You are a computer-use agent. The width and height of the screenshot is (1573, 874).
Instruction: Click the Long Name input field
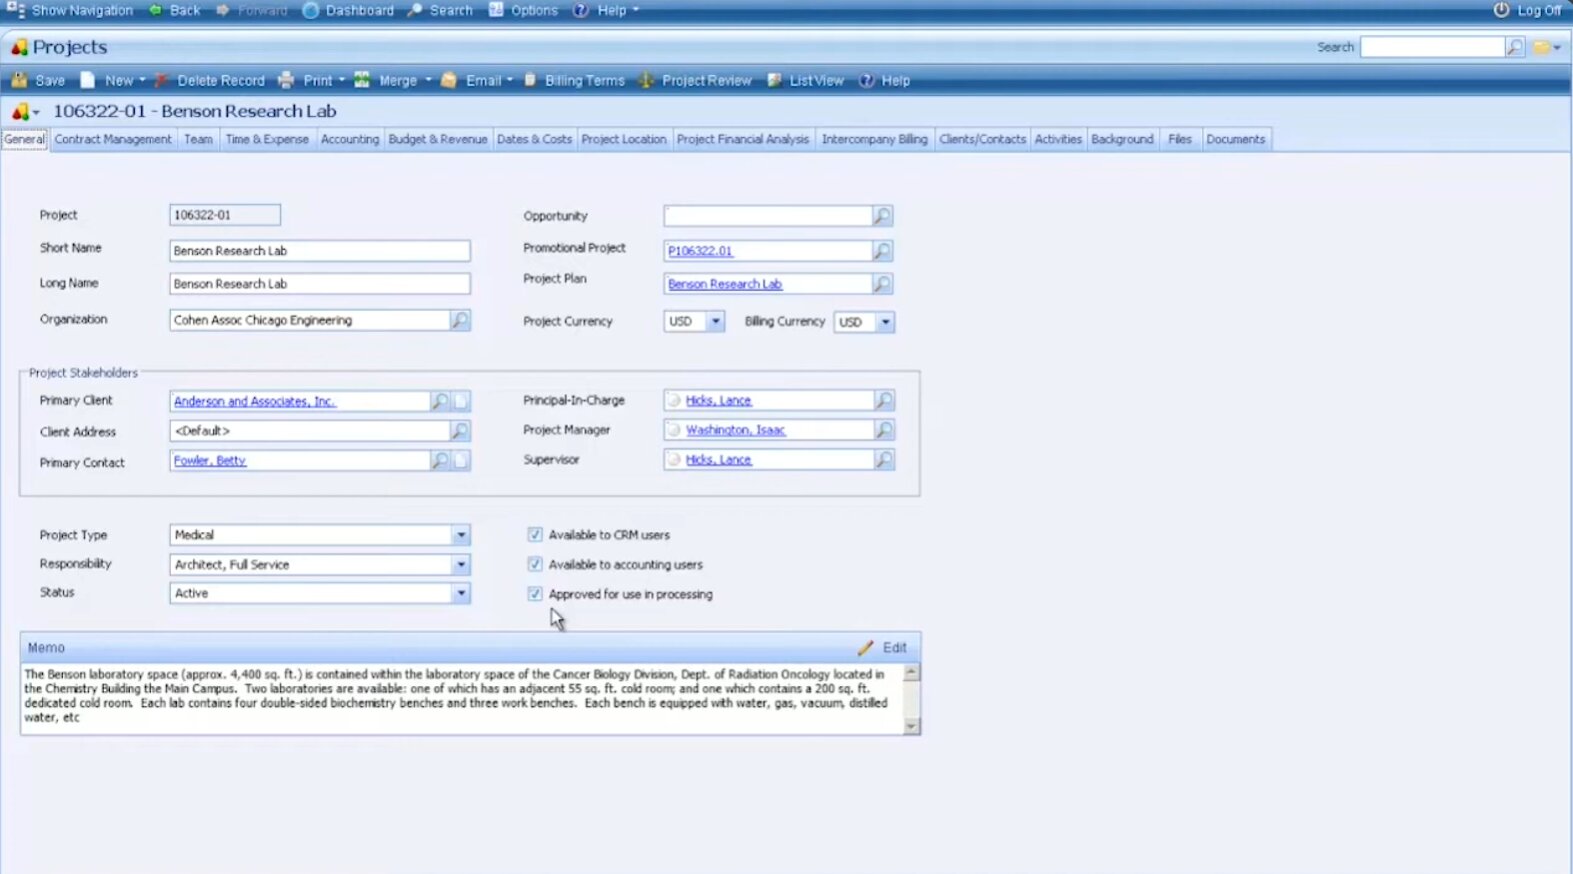[x=320, y=284]
